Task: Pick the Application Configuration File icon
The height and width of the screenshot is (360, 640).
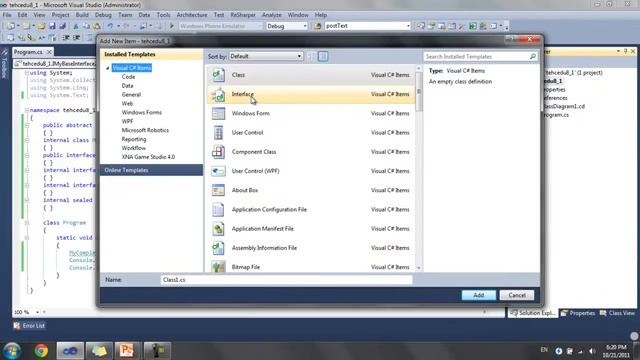Action: [218, 209]
